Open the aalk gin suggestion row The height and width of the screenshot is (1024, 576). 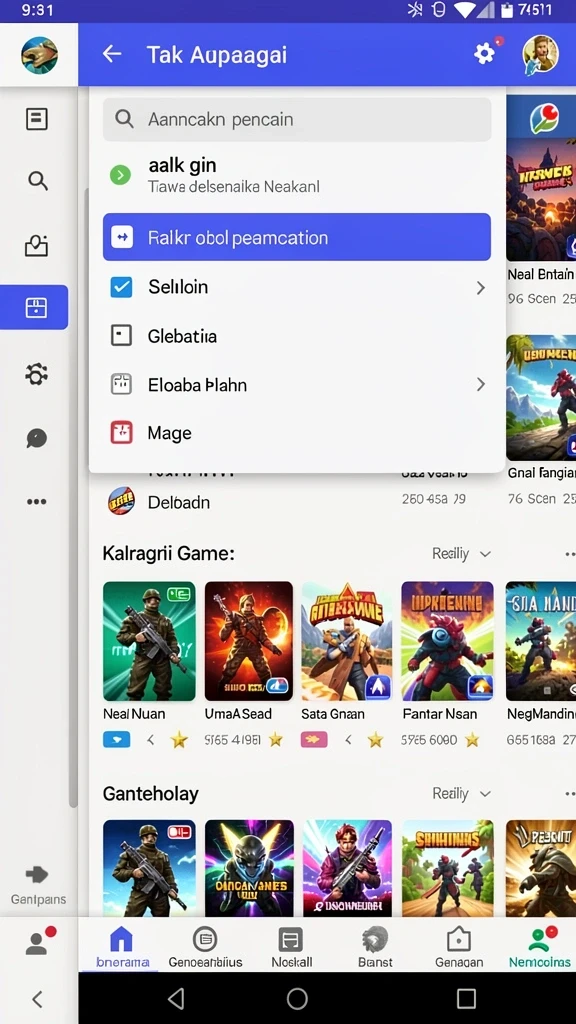click(x=296, y=175)
